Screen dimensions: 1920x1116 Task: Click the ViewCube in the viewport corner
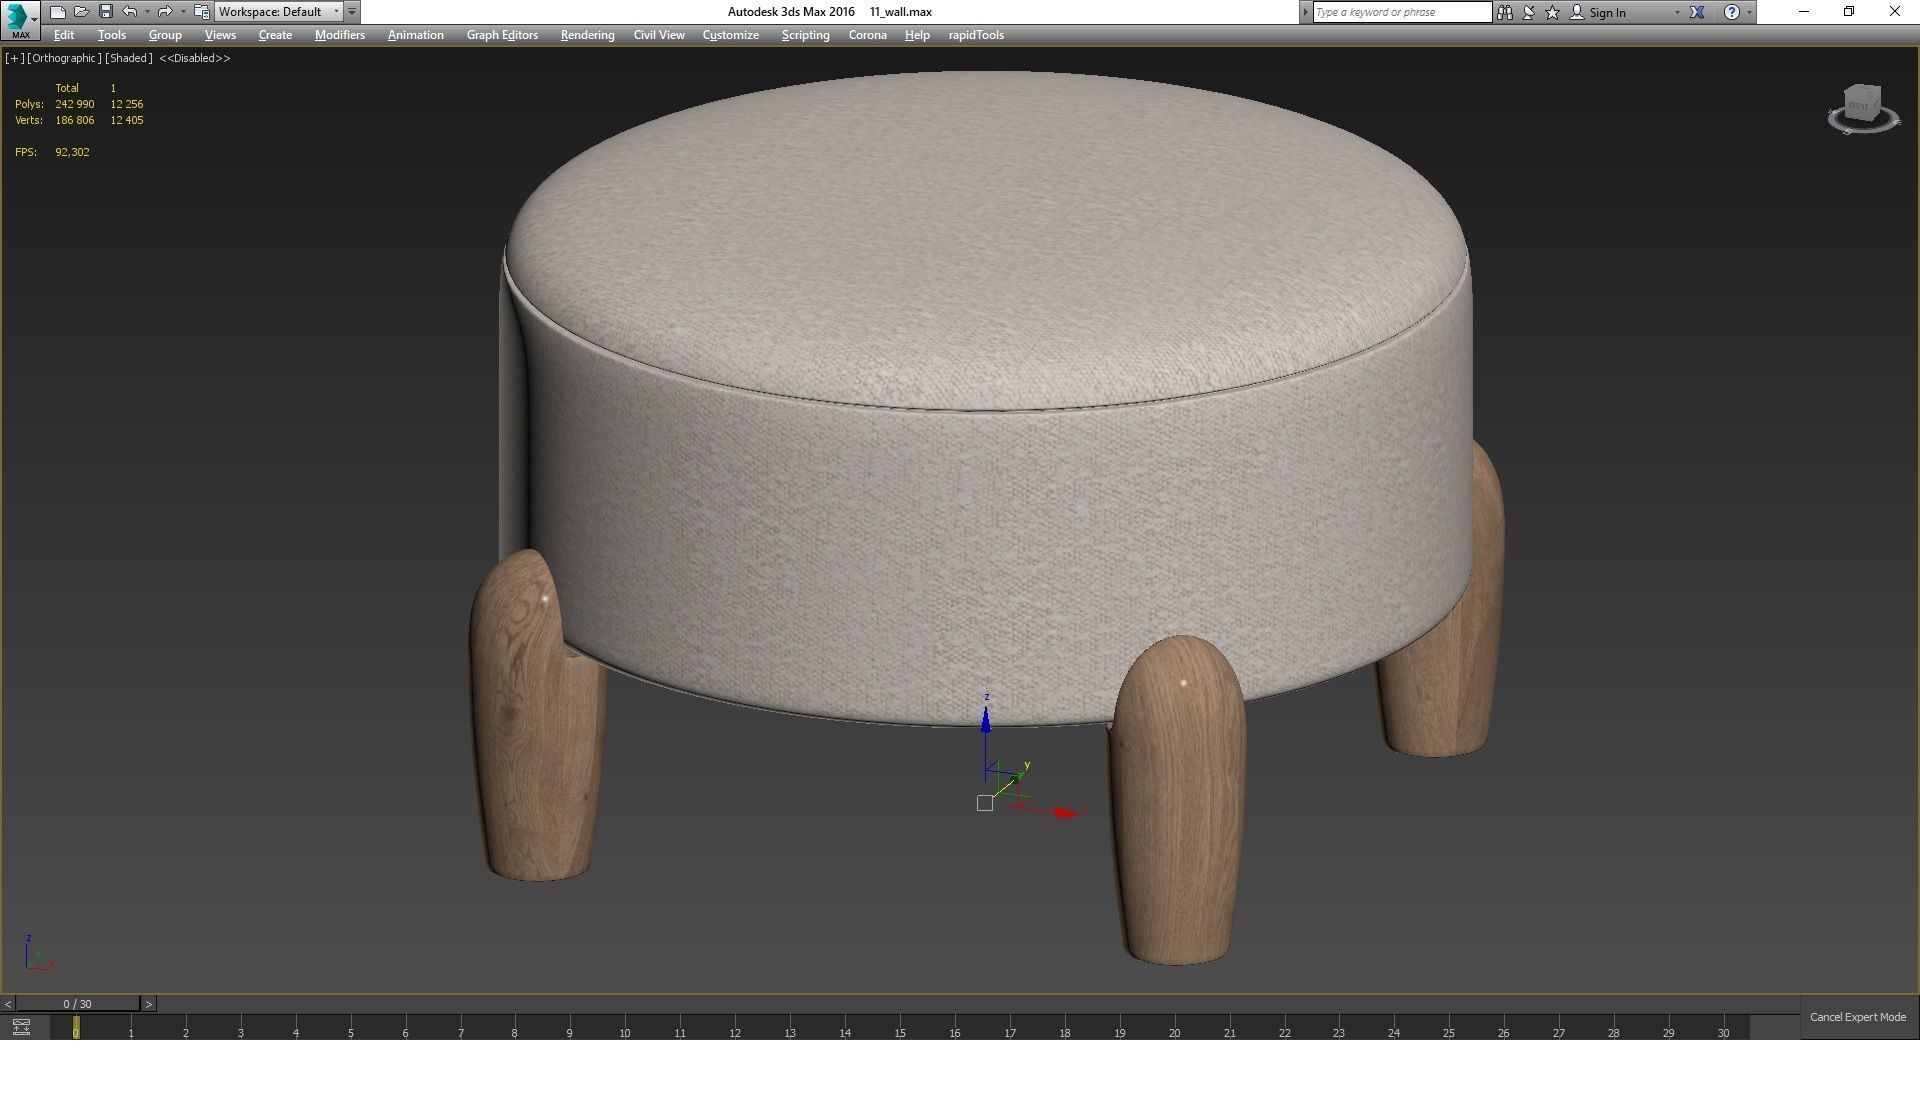click(x=1862, y=109)
